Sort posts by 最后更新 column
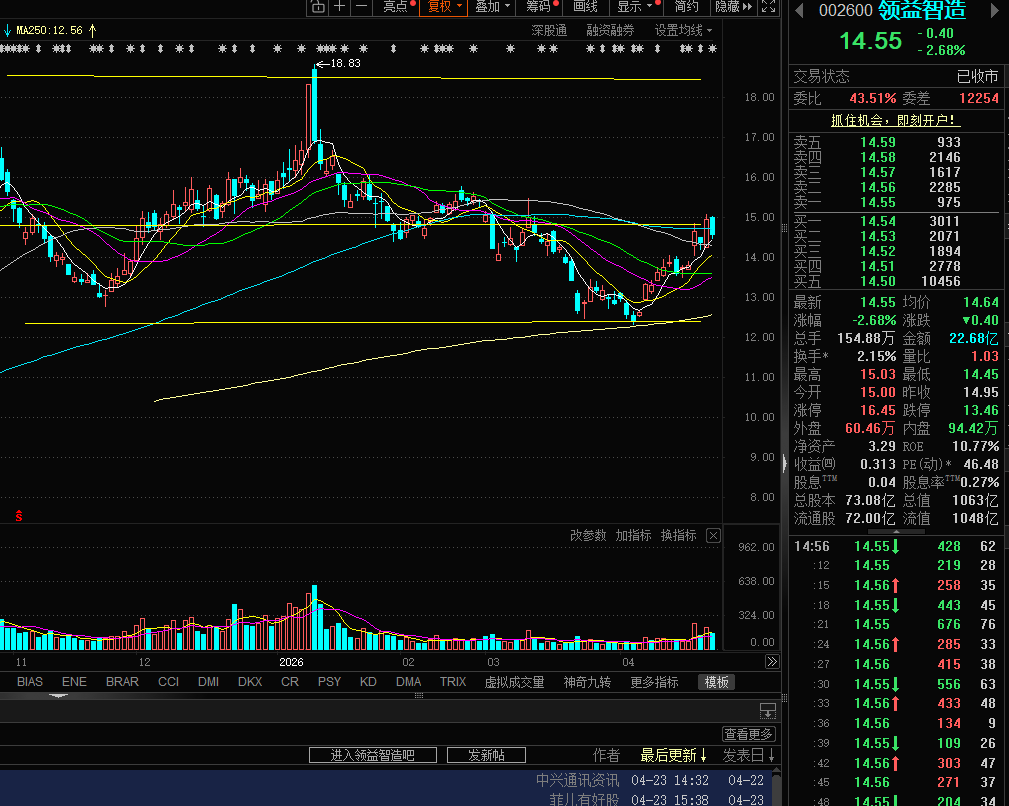 tap(673, 755)
